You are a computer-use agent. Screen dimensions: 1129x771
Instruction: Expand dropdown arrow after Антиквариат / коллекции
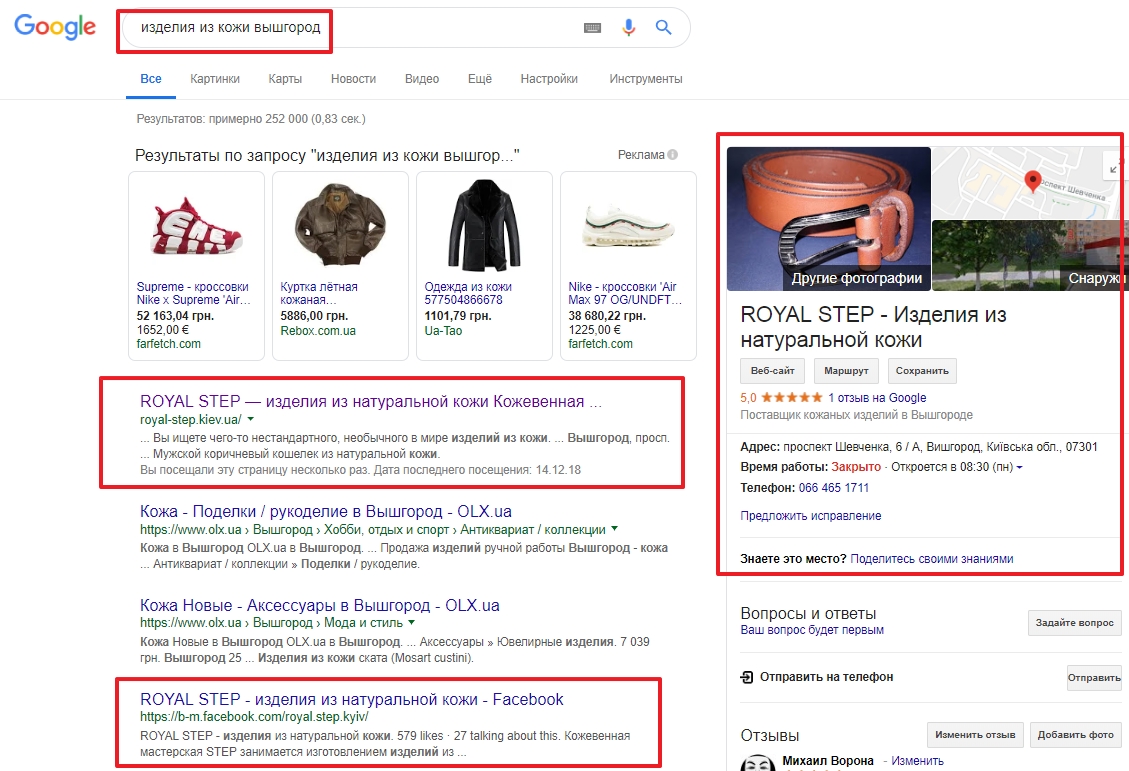[614, 529]
